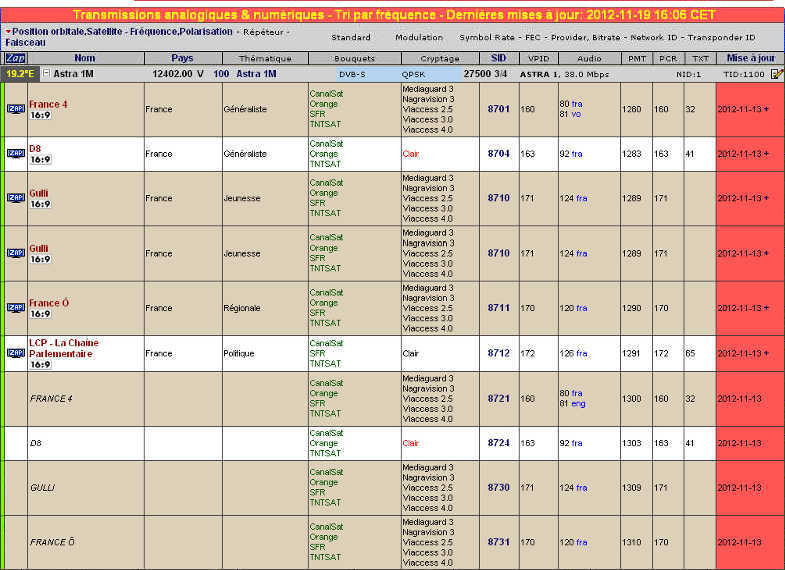Screen dimensions: 785x570
Task: Click the italic FRANCE 4 service name
Action: coord(51,399)
